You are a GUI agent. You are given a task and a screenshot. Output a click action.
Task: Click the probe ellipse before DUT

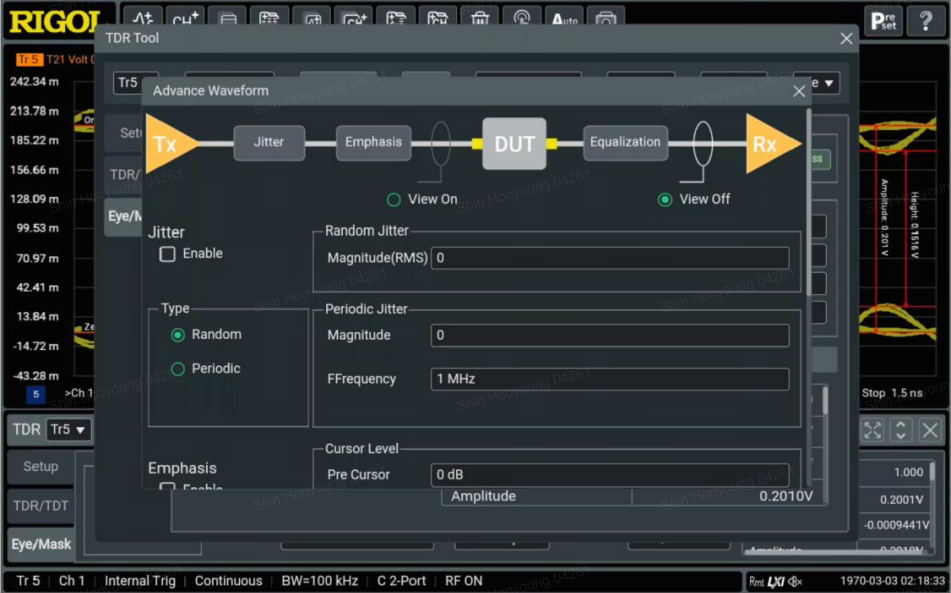pyautogui.click(x=441, y=144)
